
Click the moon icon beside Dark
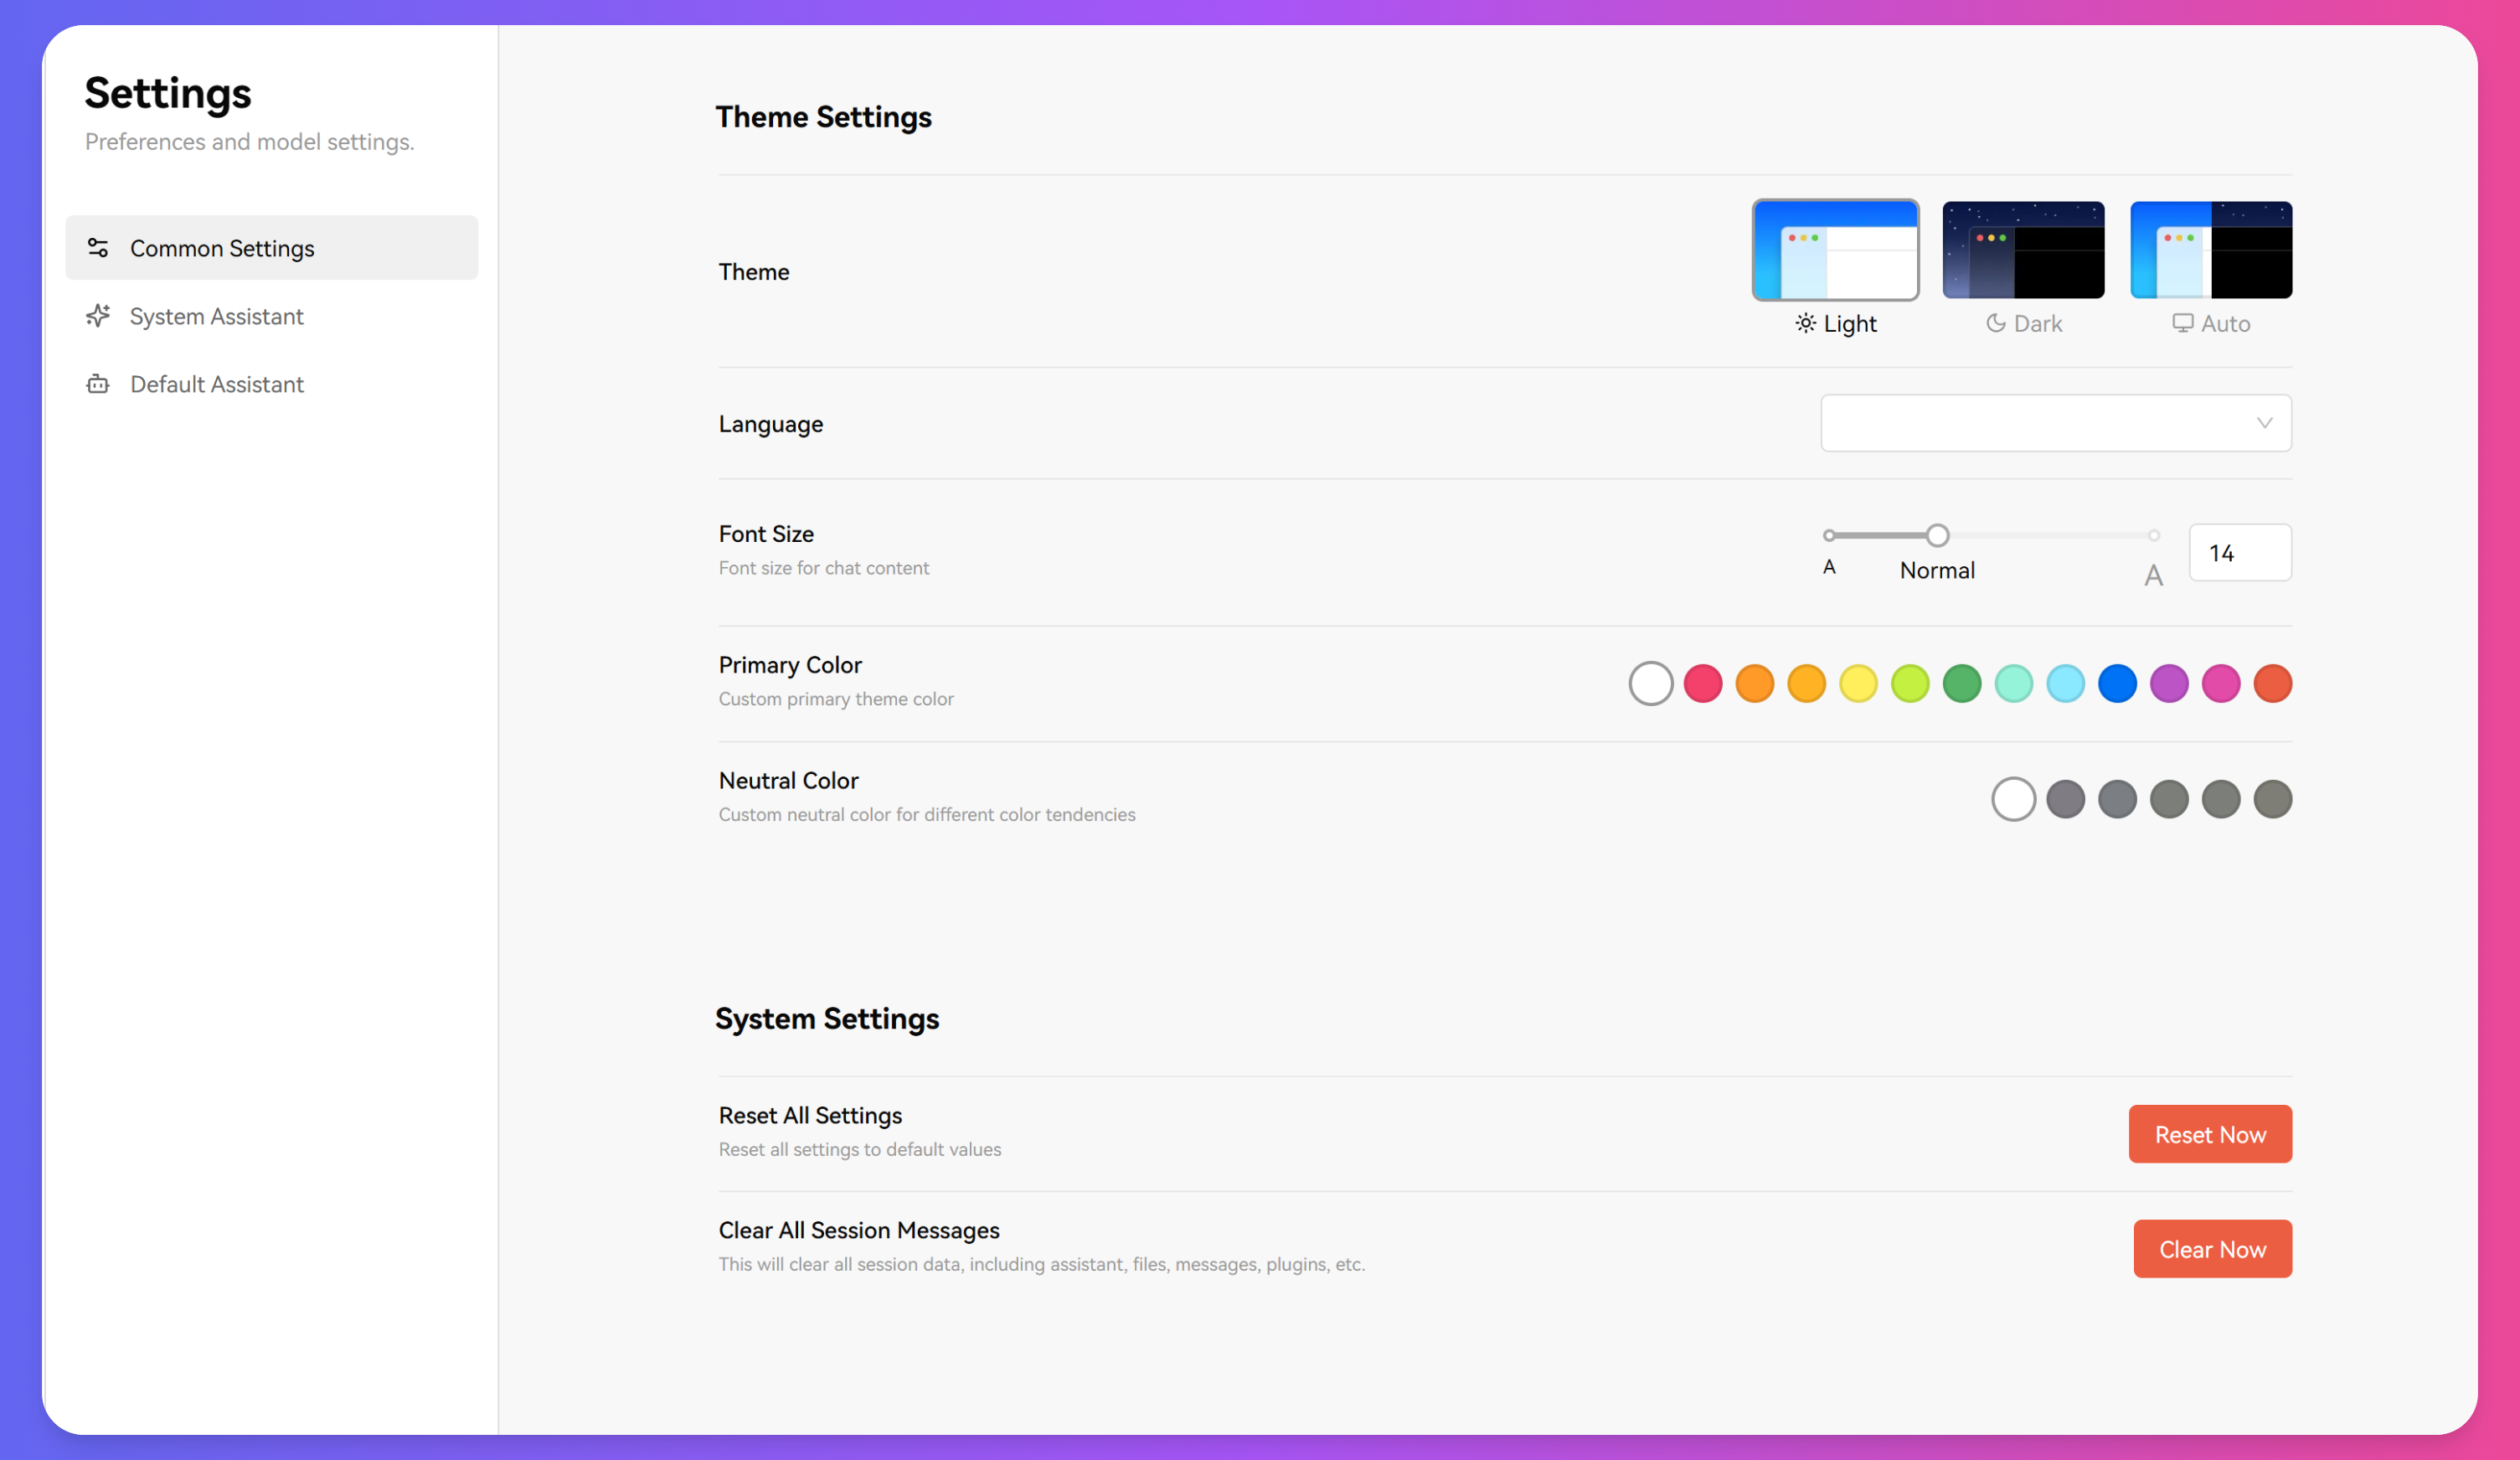pyautogui.click(x=1995, y=323)
